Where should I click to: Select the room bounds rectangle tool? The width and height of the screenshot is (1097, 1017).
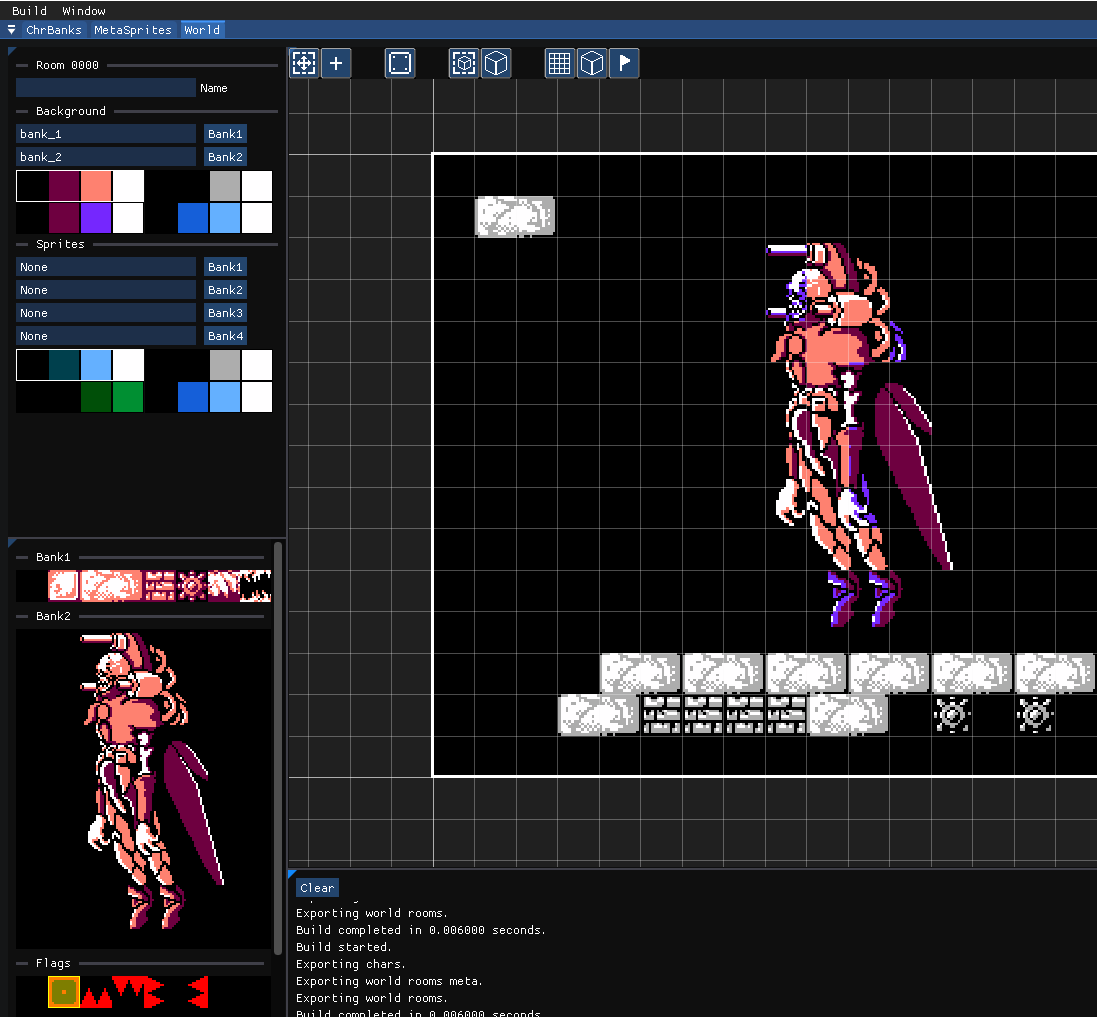click(400, 64)
